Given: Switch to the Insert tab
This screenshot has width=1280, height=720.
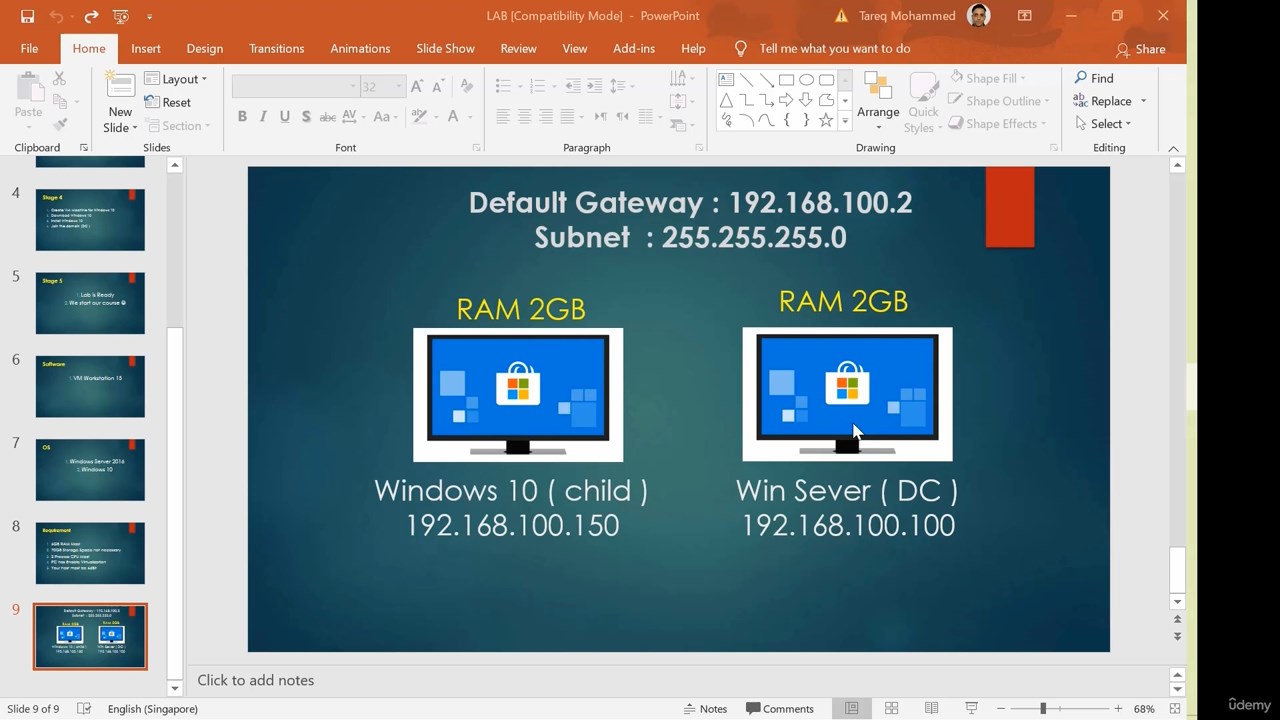Looking at the screenshot, I should [x=146, y=48].
